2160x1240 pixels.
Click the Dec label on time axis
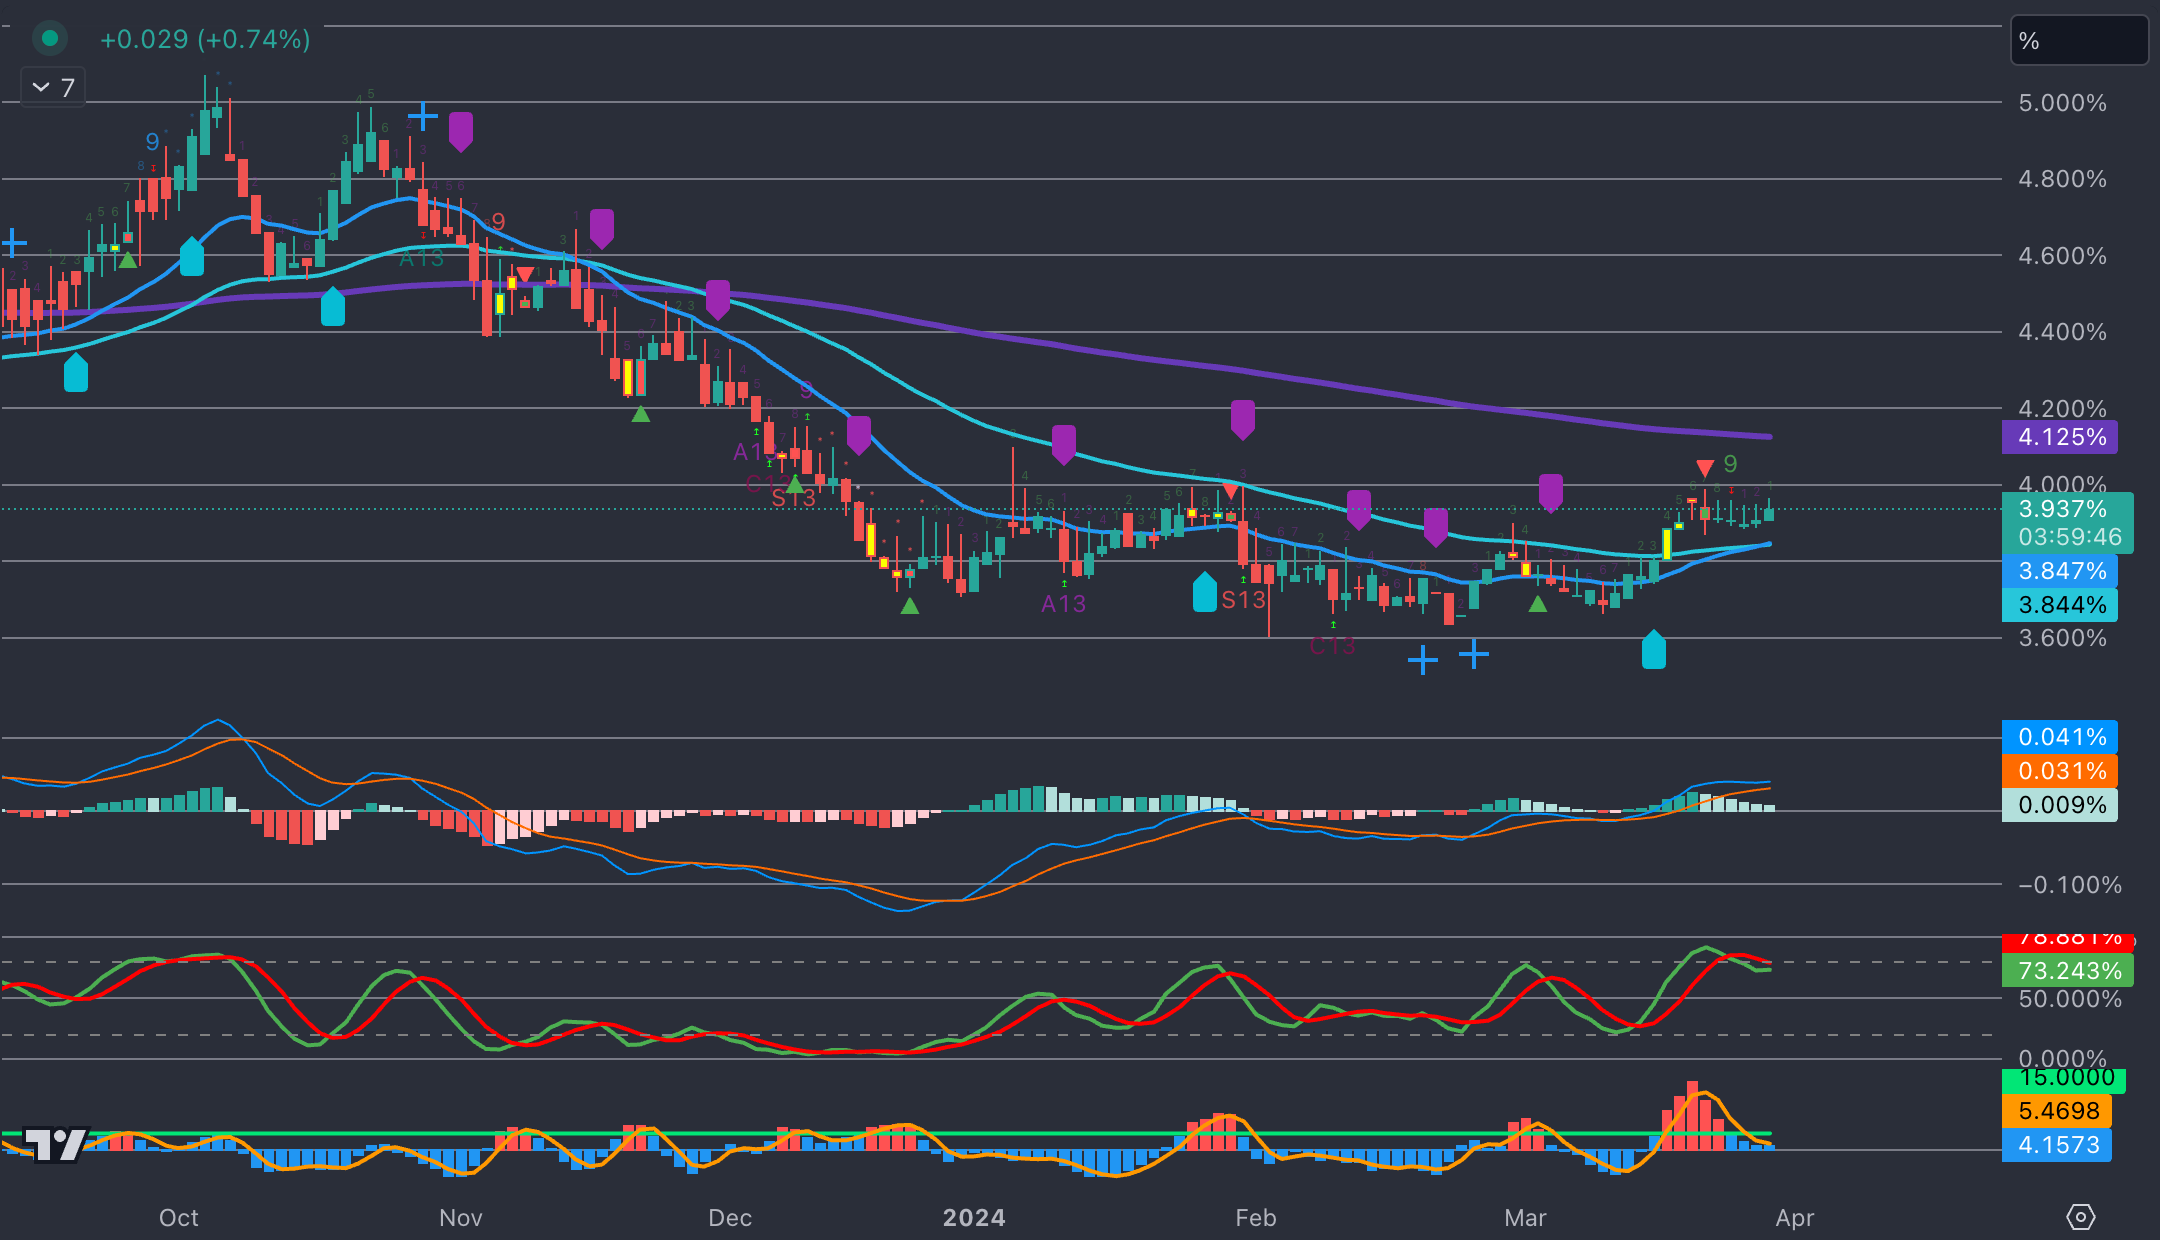730,1218
